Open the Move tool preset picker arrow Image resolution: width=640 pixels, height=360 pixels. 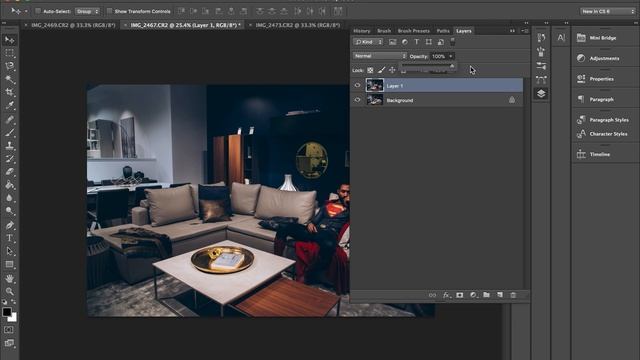pyautogui.click(x=26, y=11)
